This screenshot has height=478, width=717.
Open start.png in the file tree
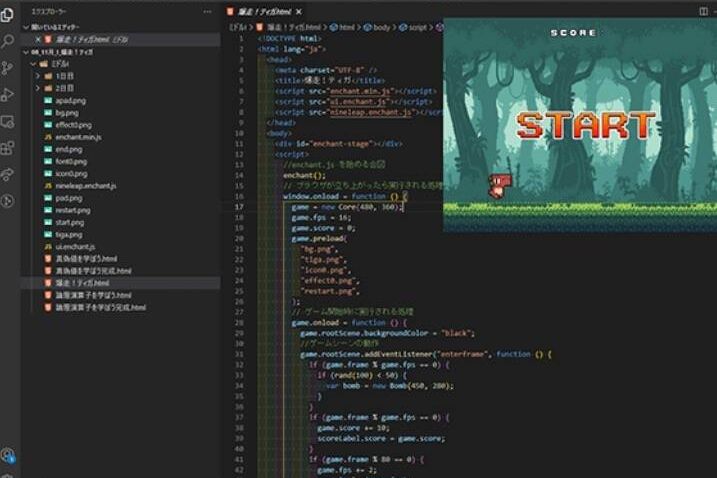click(x=70, y=222)
